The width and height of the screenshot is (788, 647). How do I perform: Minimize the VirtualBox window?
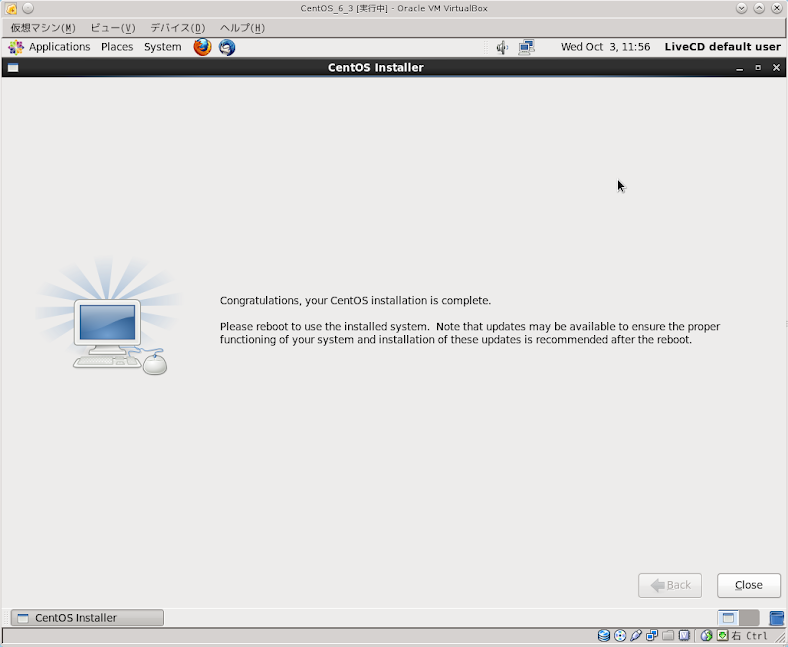pyautogui.click(x=741, y=8)
